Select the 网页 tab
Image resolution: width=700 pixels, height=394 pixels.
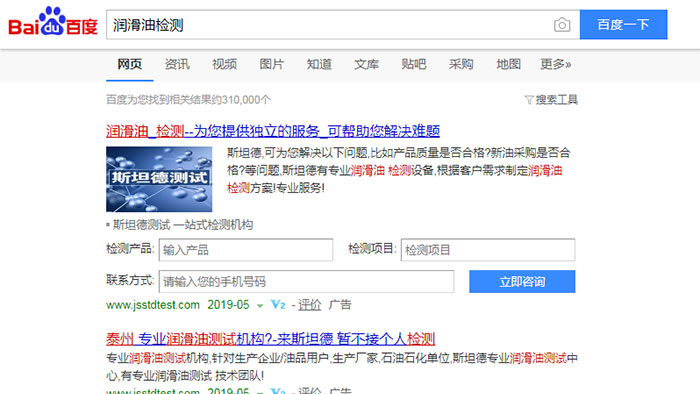pos(129,64)
